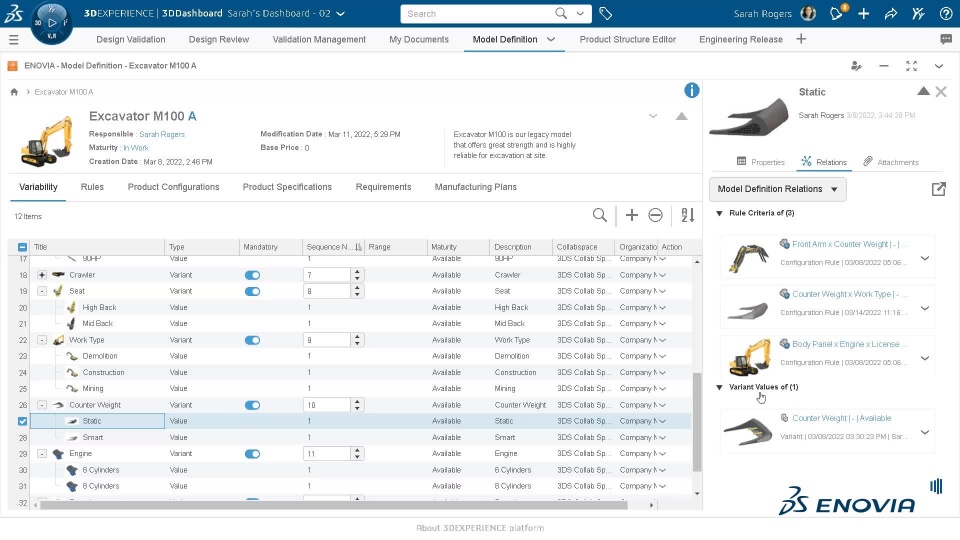Collapse the Engine tree row

[42, 454]
